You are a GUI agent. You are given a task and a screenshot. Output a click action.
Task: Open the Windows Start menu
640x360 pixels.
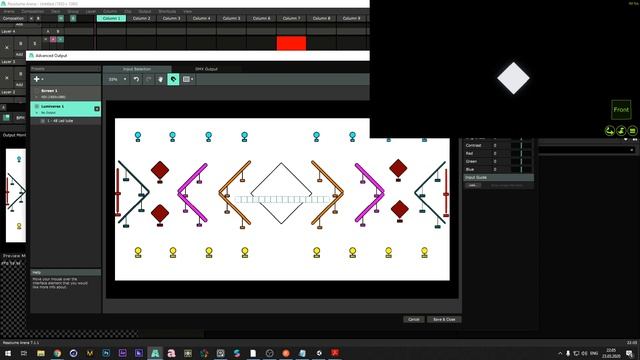[x=8, y=353]
